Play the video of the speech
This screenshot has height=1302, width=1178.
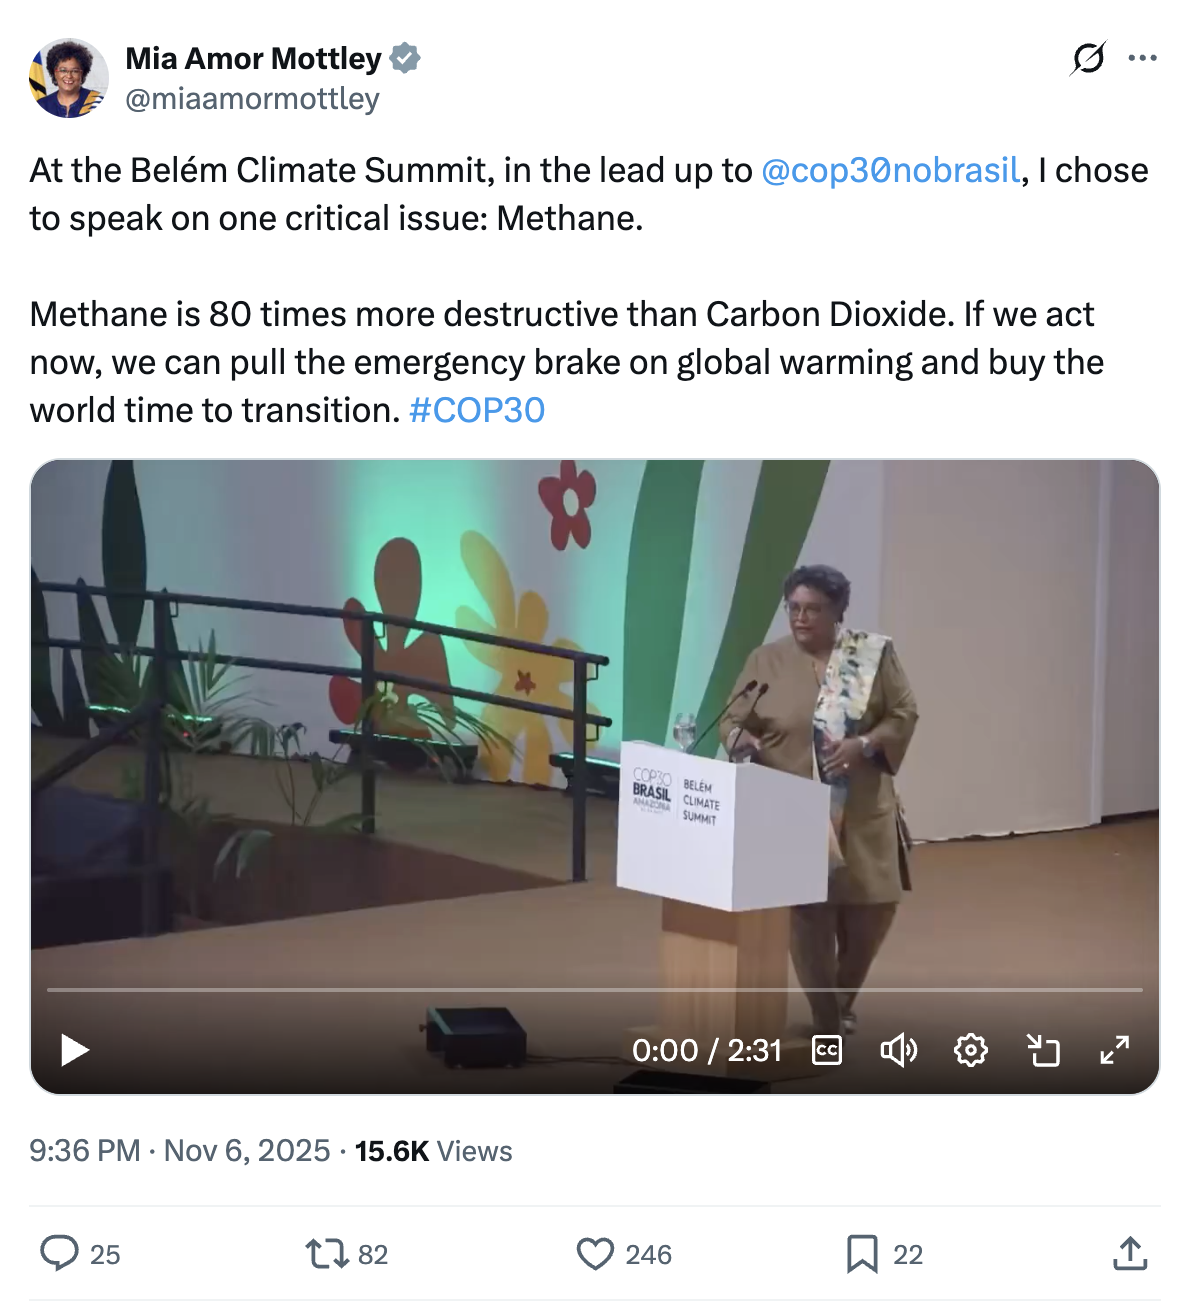73,1050
